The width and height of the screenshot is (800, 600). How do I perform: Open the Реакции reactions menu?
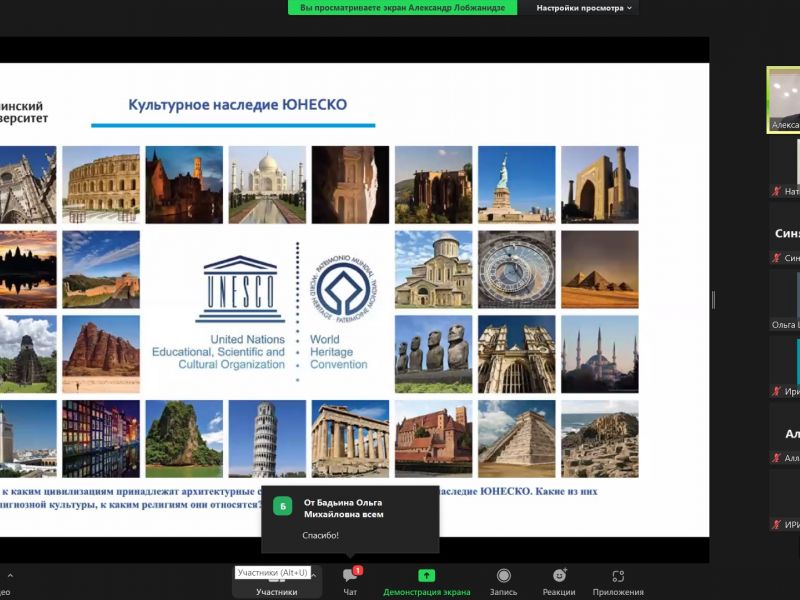(559, 581)
